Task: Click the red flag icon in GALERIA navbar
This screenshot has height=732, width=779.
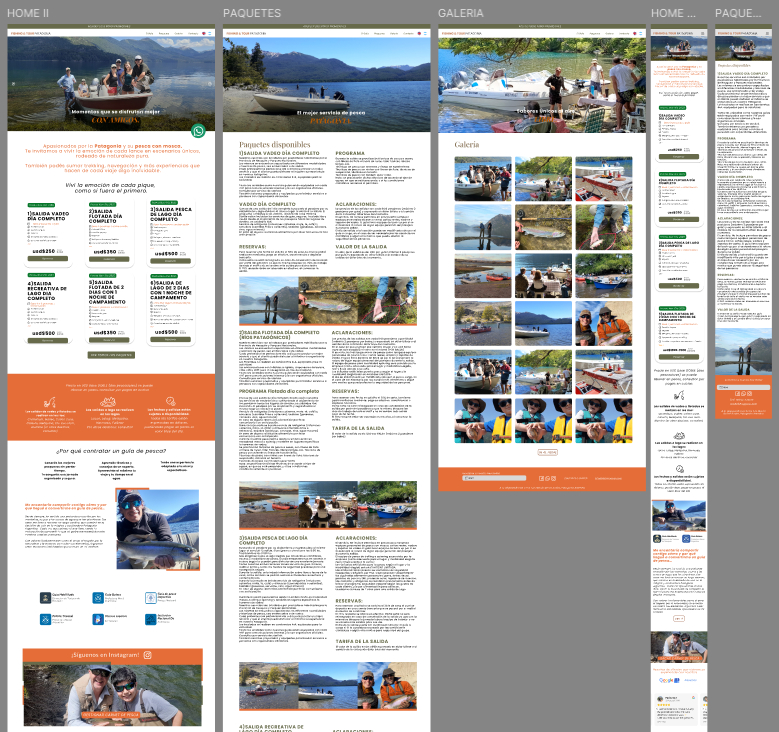Action: pyautogui.click(x=635, y=33)
